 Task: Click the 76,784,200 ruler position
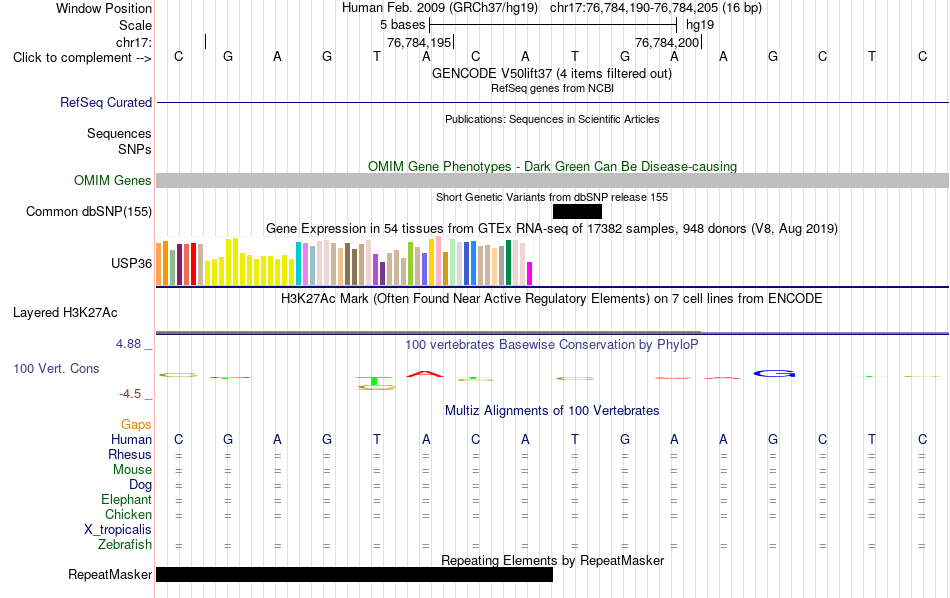click(x=667, y=42)
